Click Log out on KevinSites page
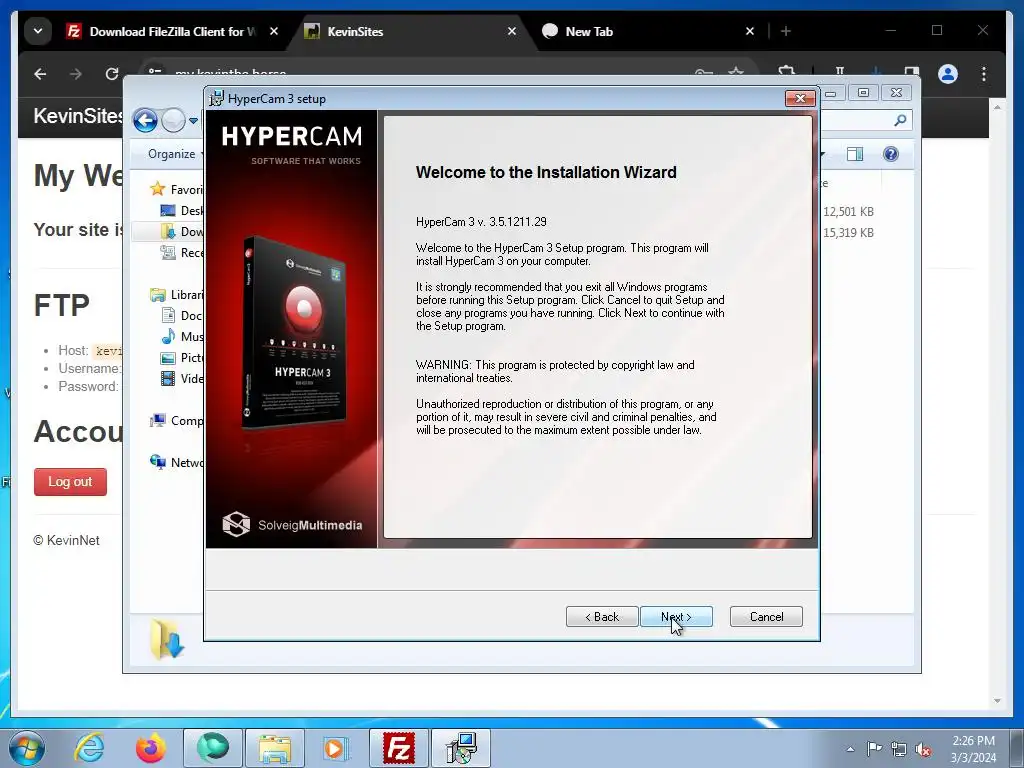This screenshot has width=1024, height=768. [x=71, y=482]
